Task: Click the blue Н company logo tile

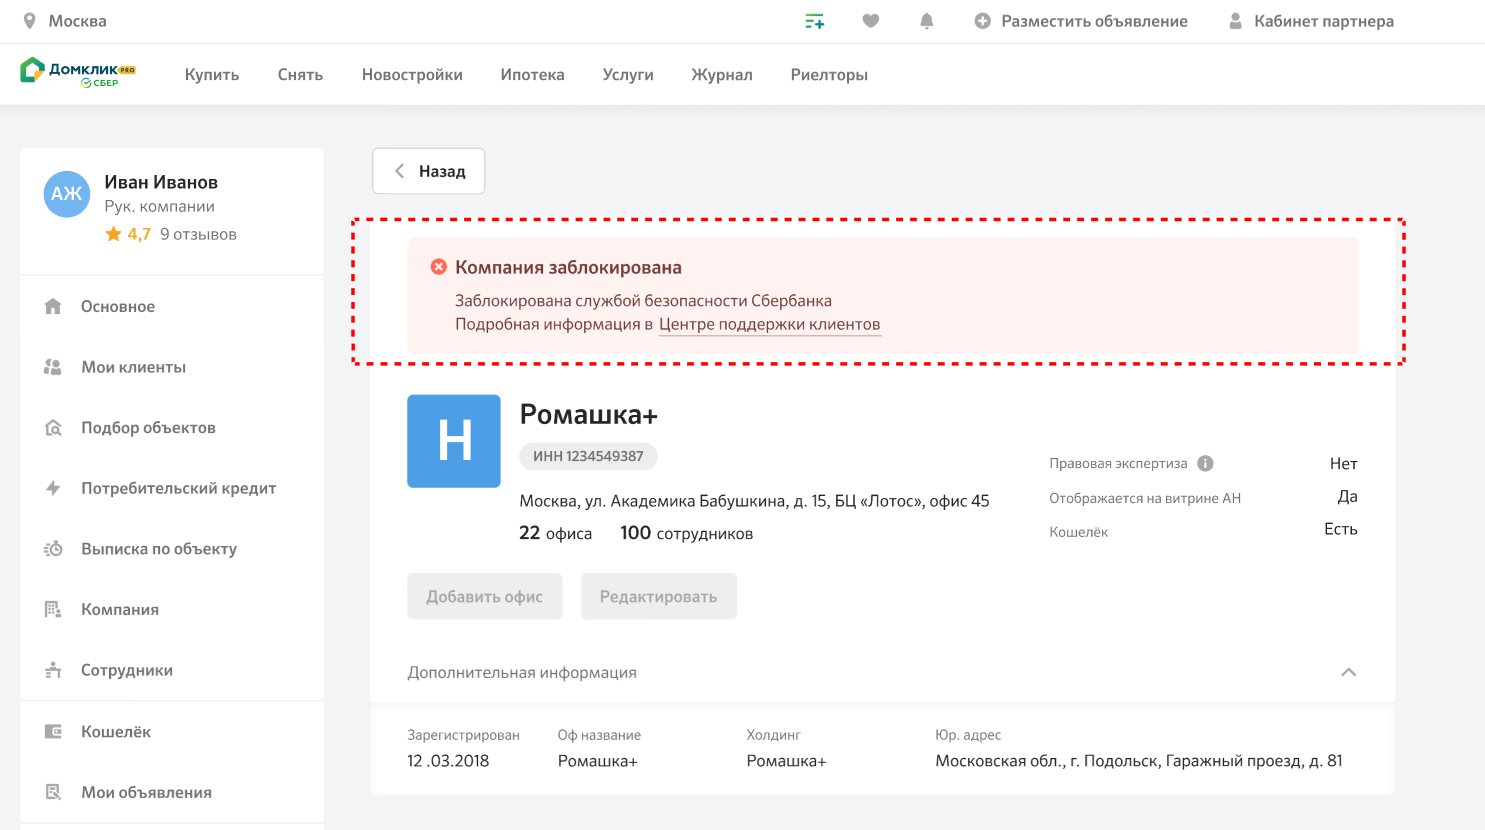Action: [454, 441]
